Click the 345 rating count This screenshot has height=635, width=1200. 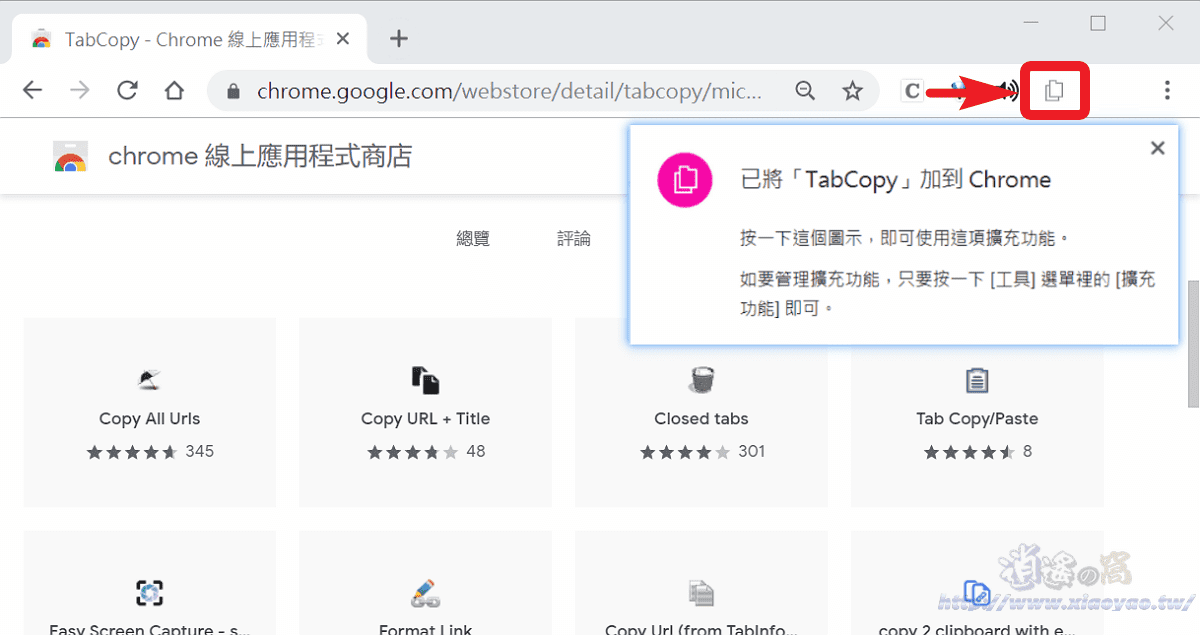200,451
